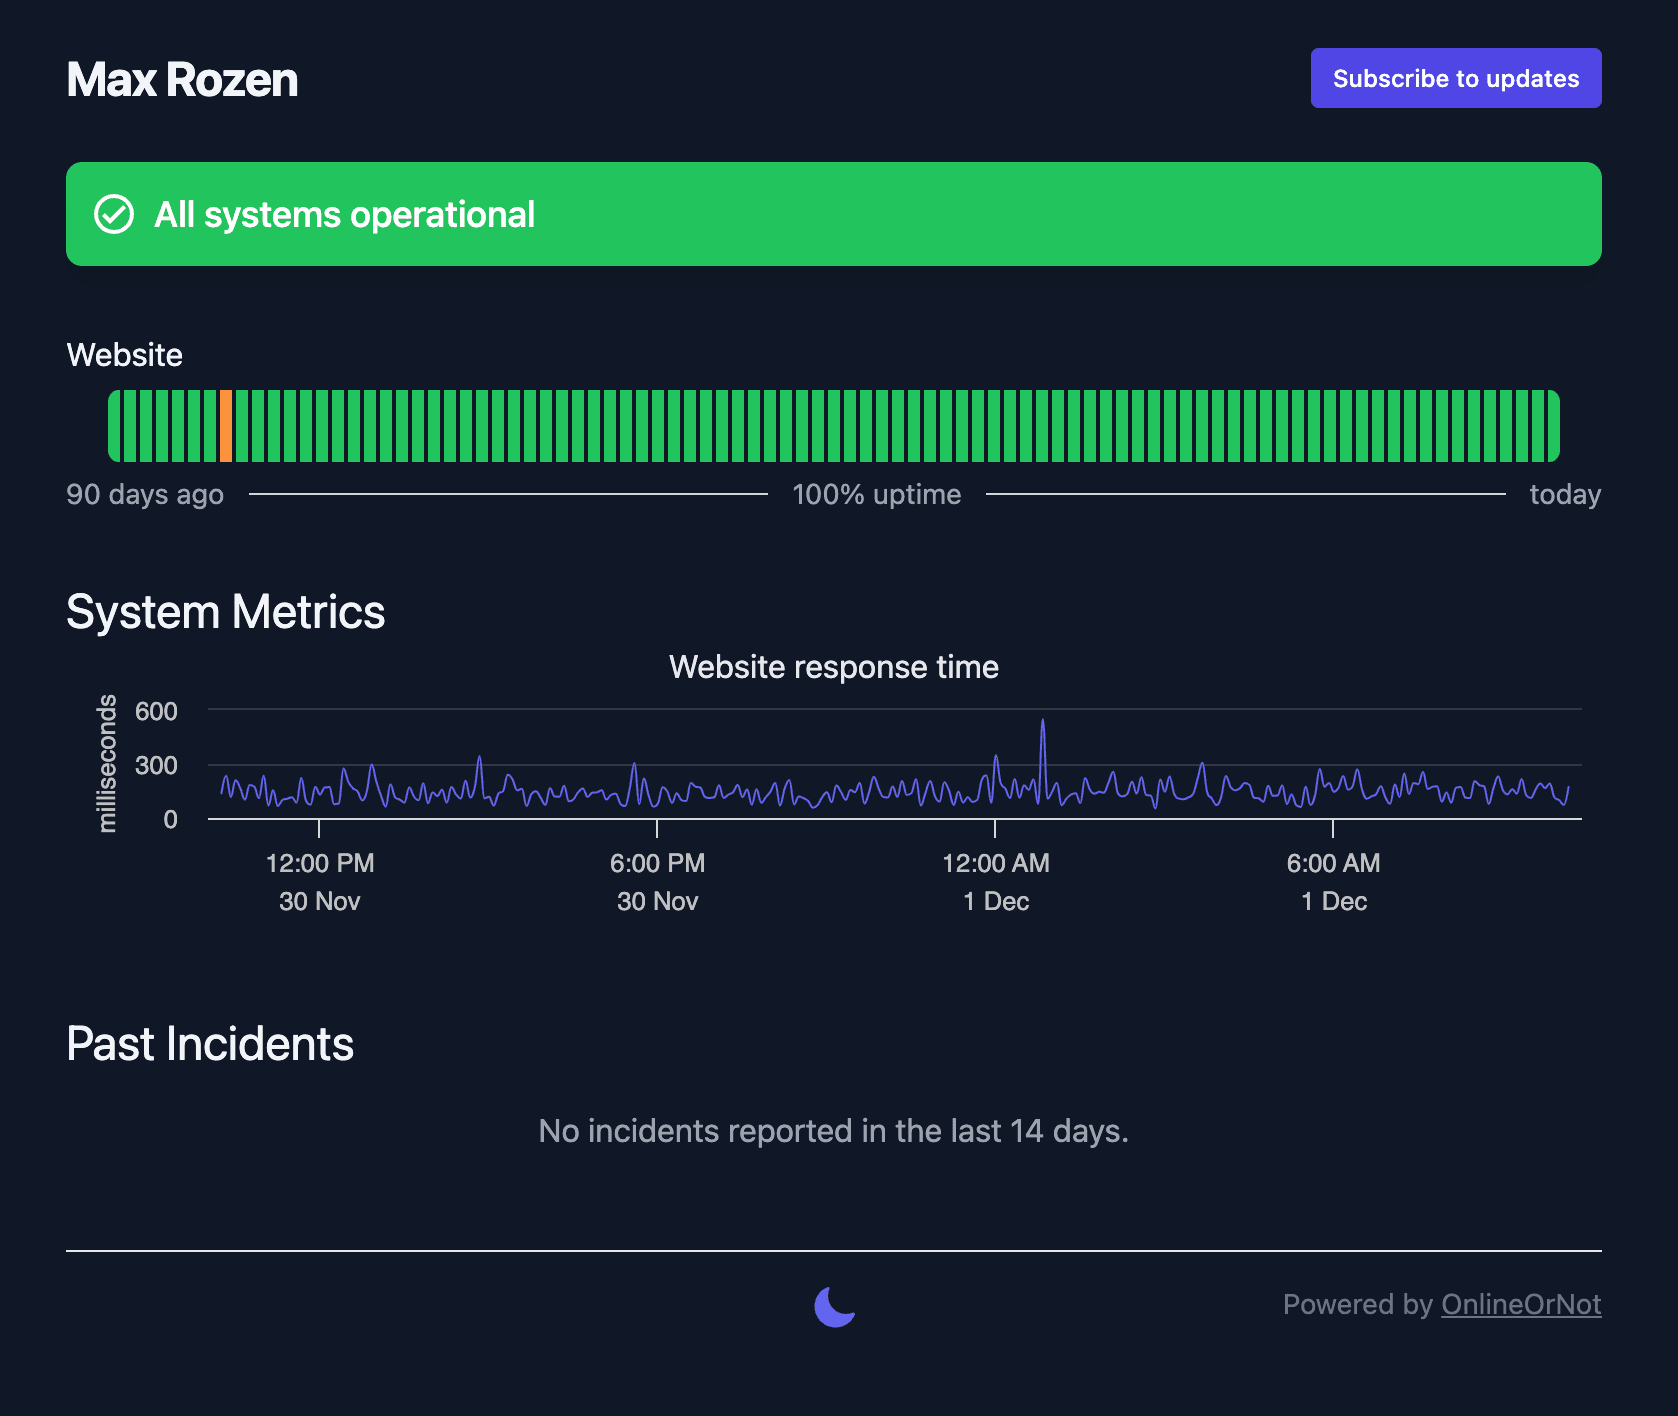
Task: Select the orange degraded-uptime bar
Action: [228, 424]
